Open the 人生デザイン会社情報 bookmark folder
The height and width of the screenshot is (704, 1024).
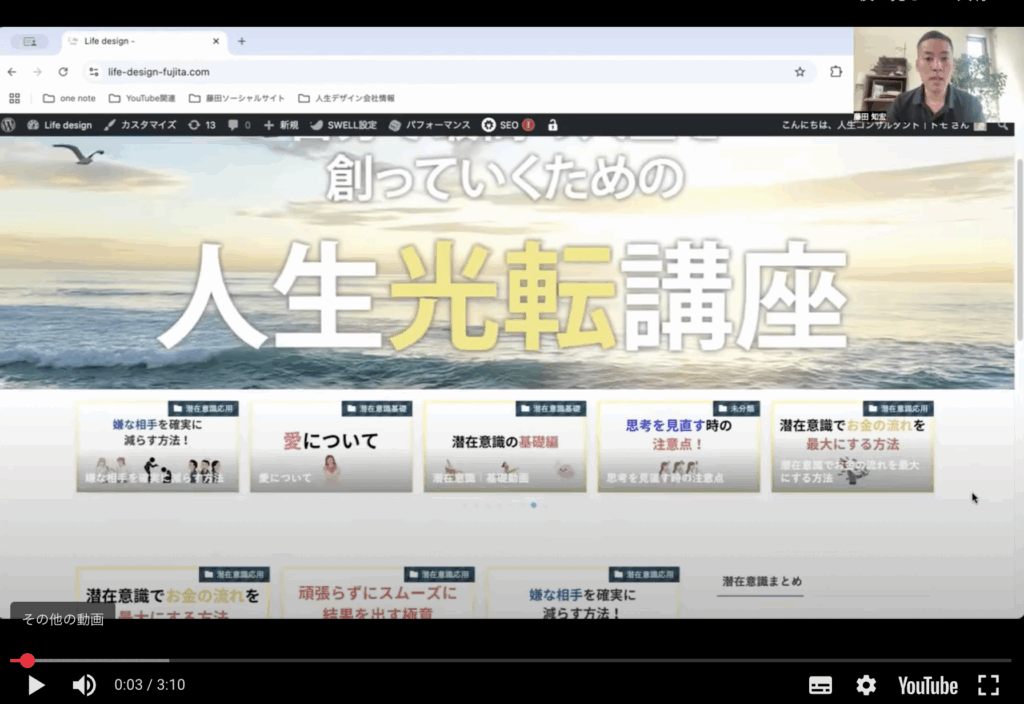click(x=346, y=98)
